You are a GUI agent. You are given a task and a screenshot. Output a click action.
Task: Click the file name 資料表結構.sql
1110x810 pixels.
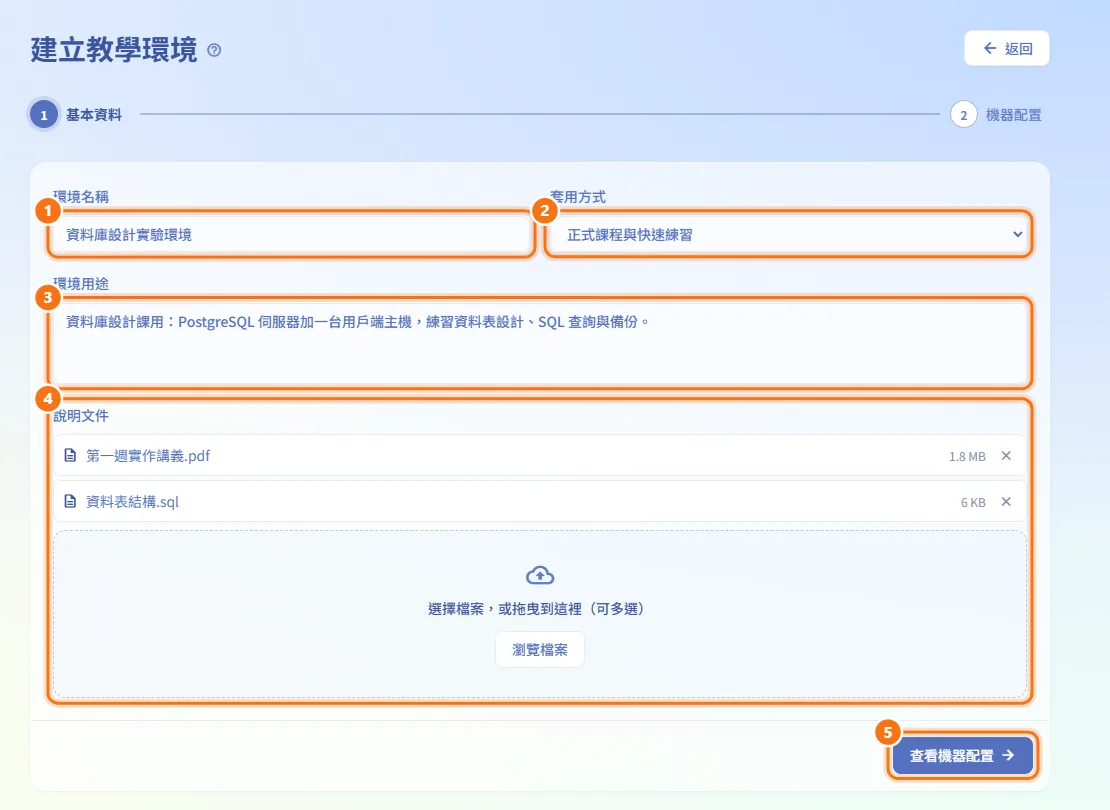(132, 502)
